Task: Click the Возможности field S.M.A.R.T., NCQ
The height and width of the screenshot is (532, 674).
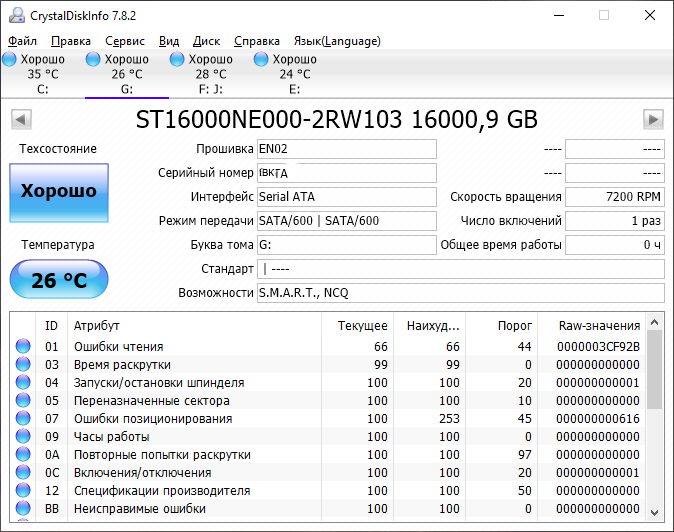Action: point(461,293)
